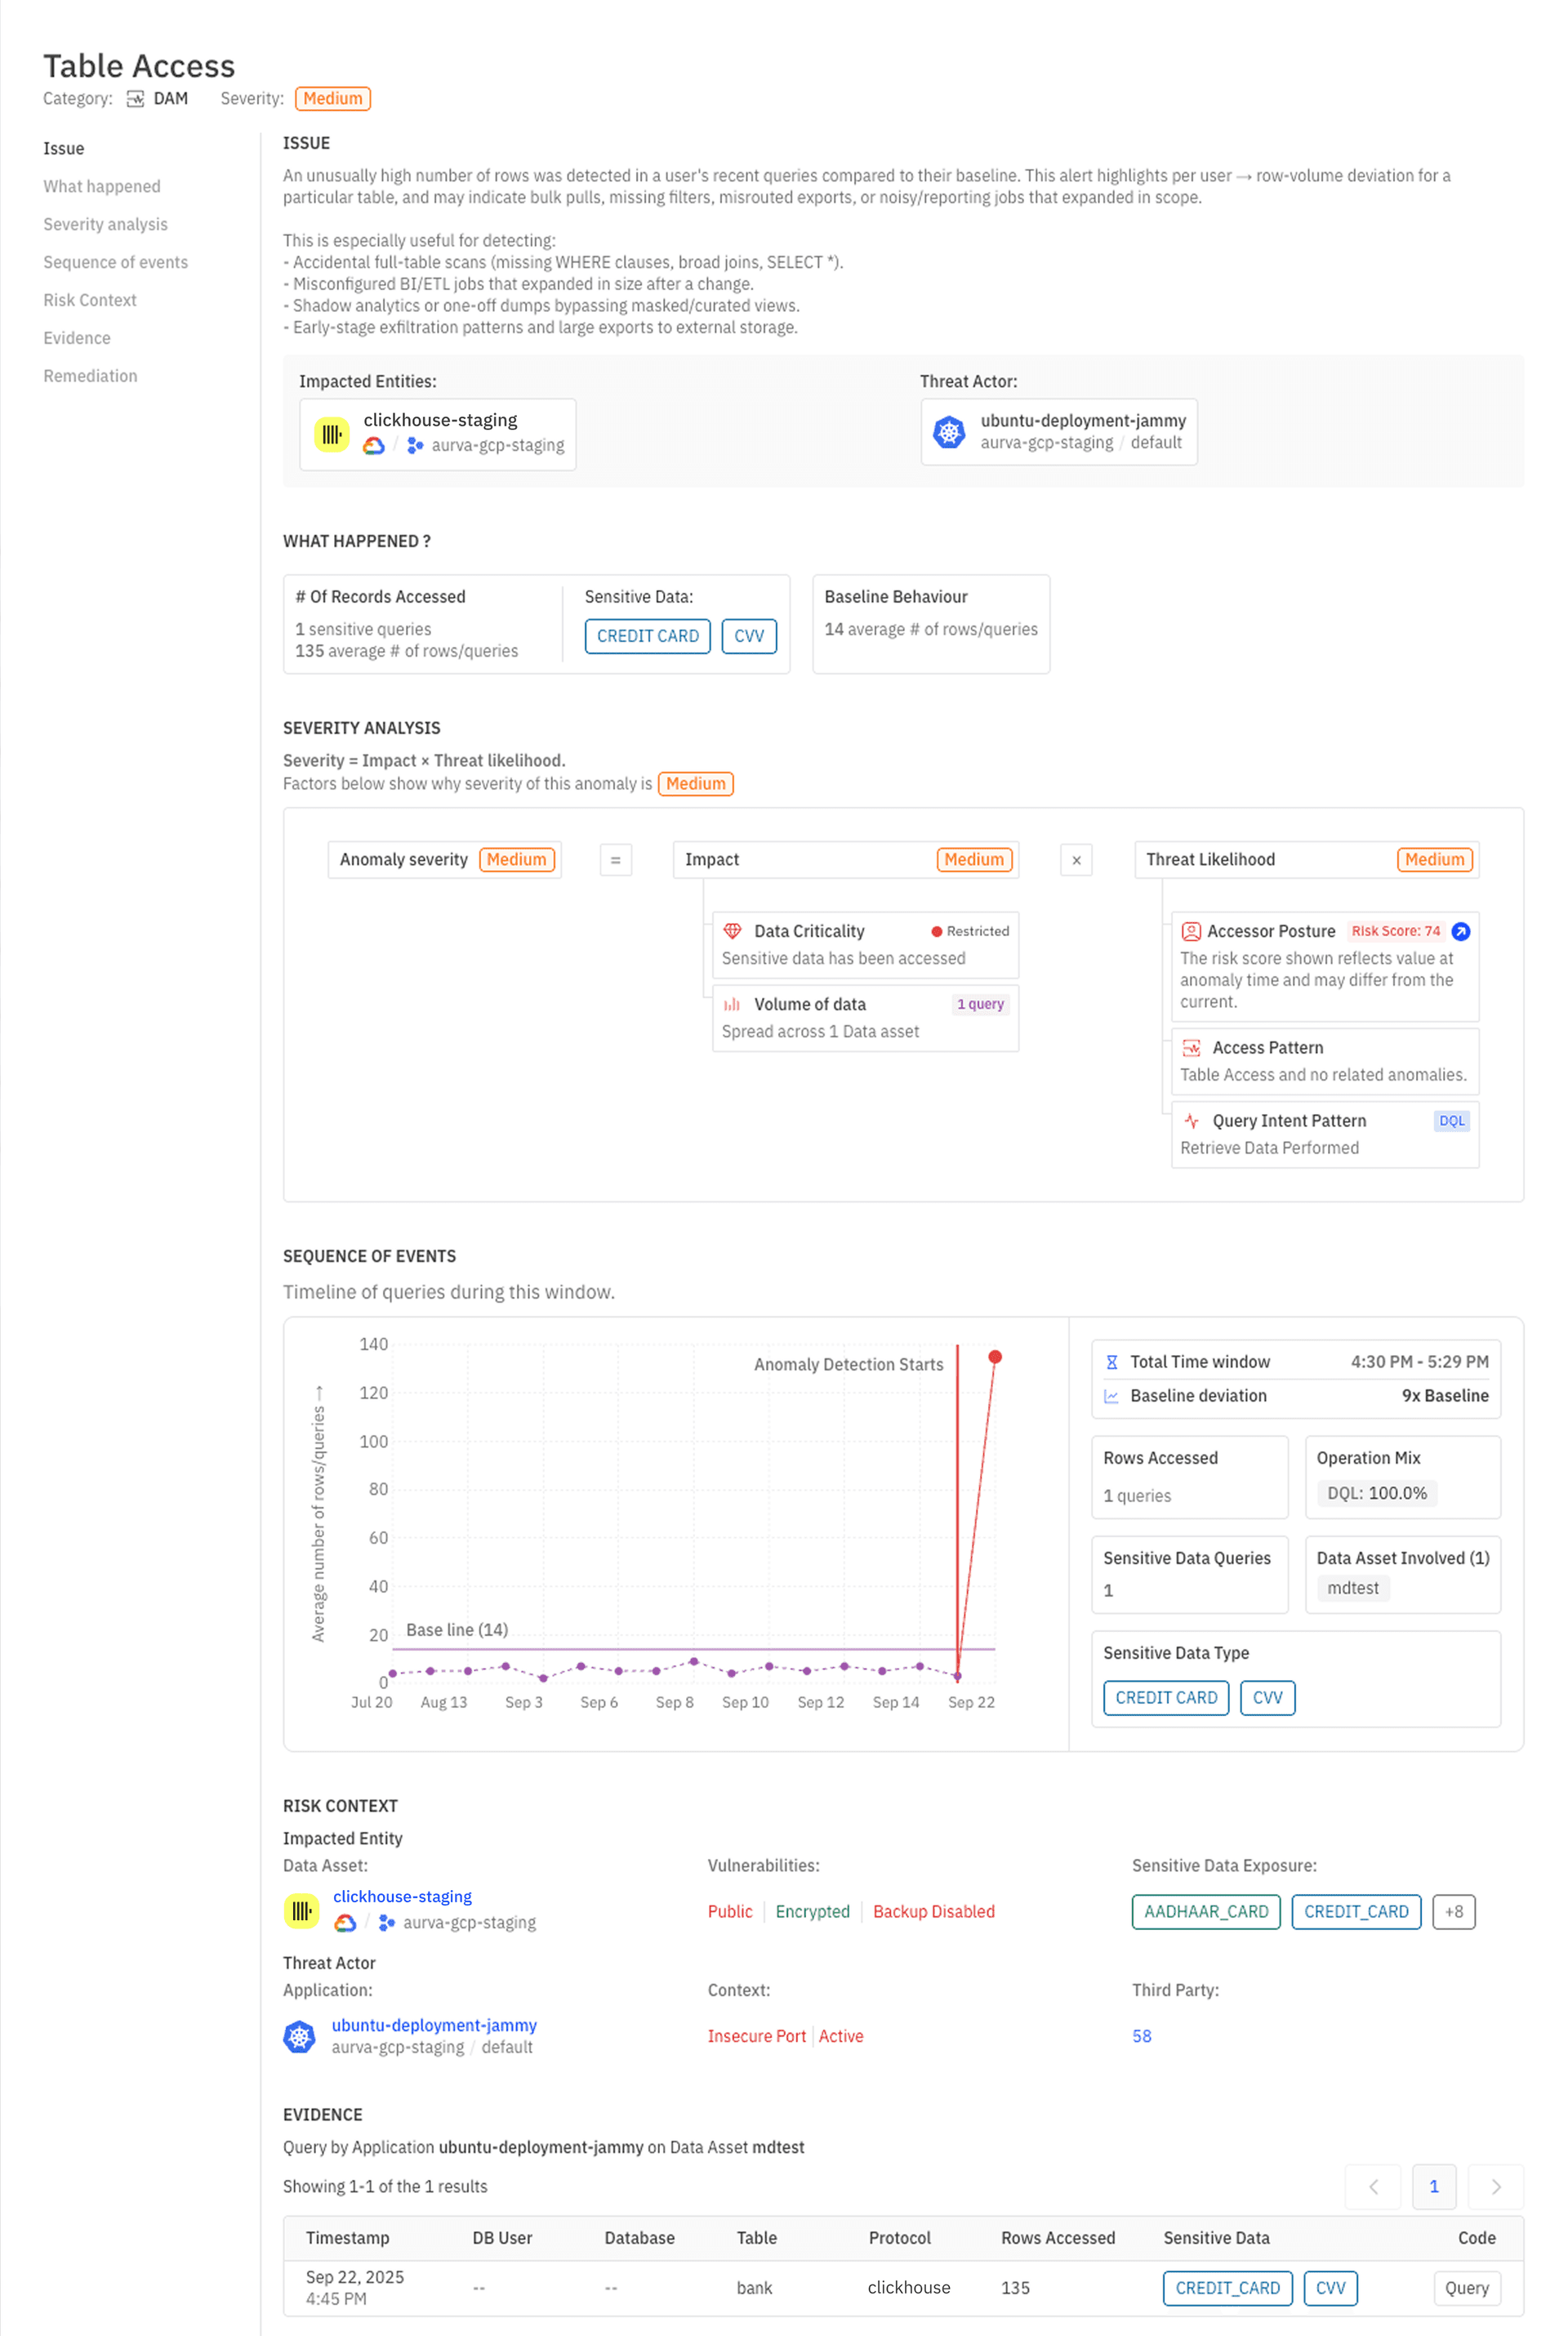Go to next evidence results page
This screenshot has width=1568, height=2336.
tap(1495, 2186)
